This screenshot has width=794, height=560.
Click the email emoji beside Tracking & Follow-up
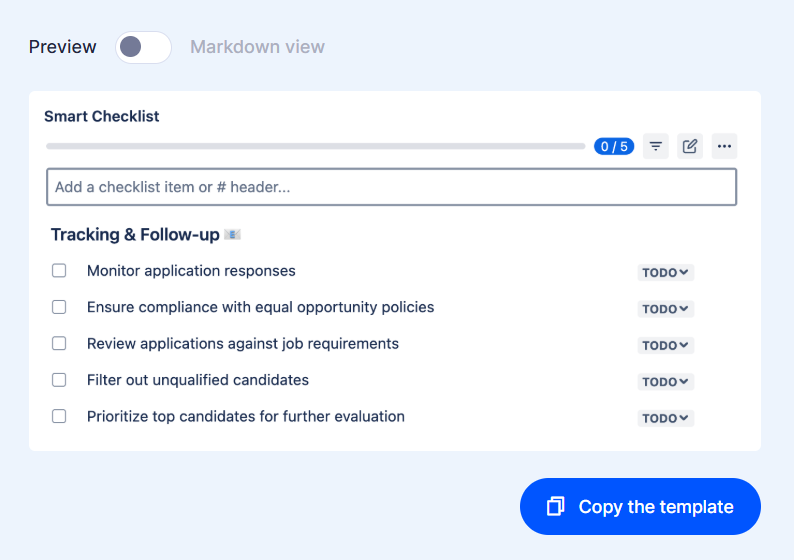232,235
